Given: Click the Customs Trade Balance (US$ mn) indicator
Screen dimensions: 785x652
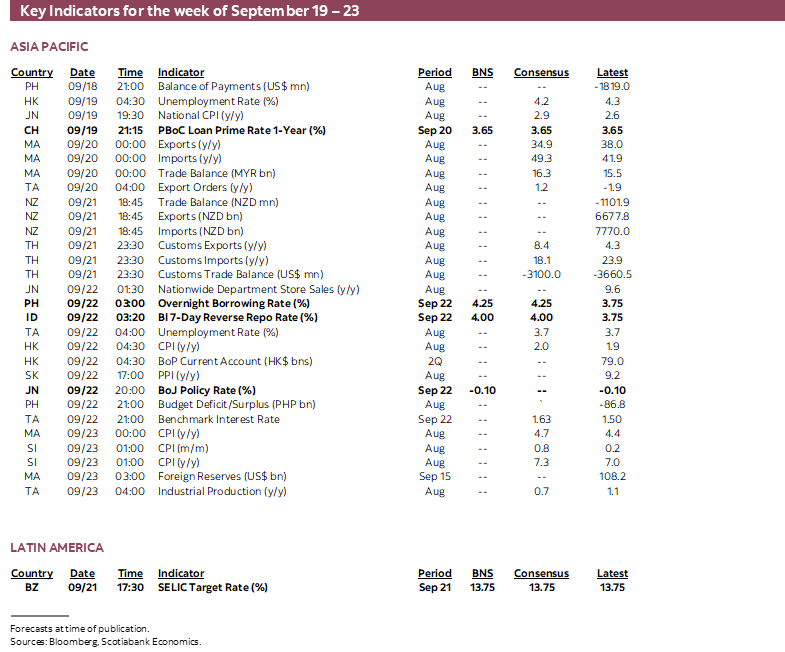Looking at the screenshot, I should (x=240, y=274).
